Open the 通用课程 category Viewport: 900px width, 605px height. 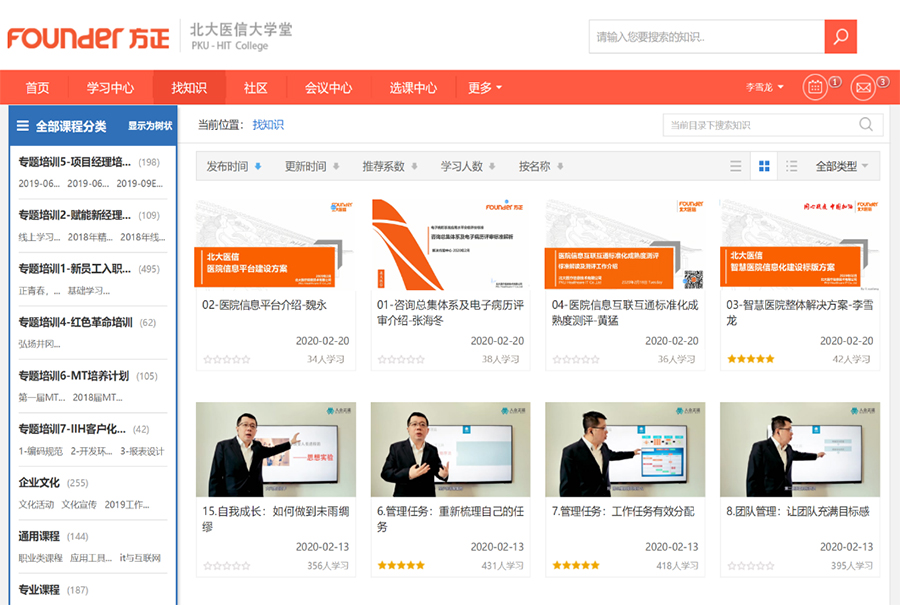[39, 536]
